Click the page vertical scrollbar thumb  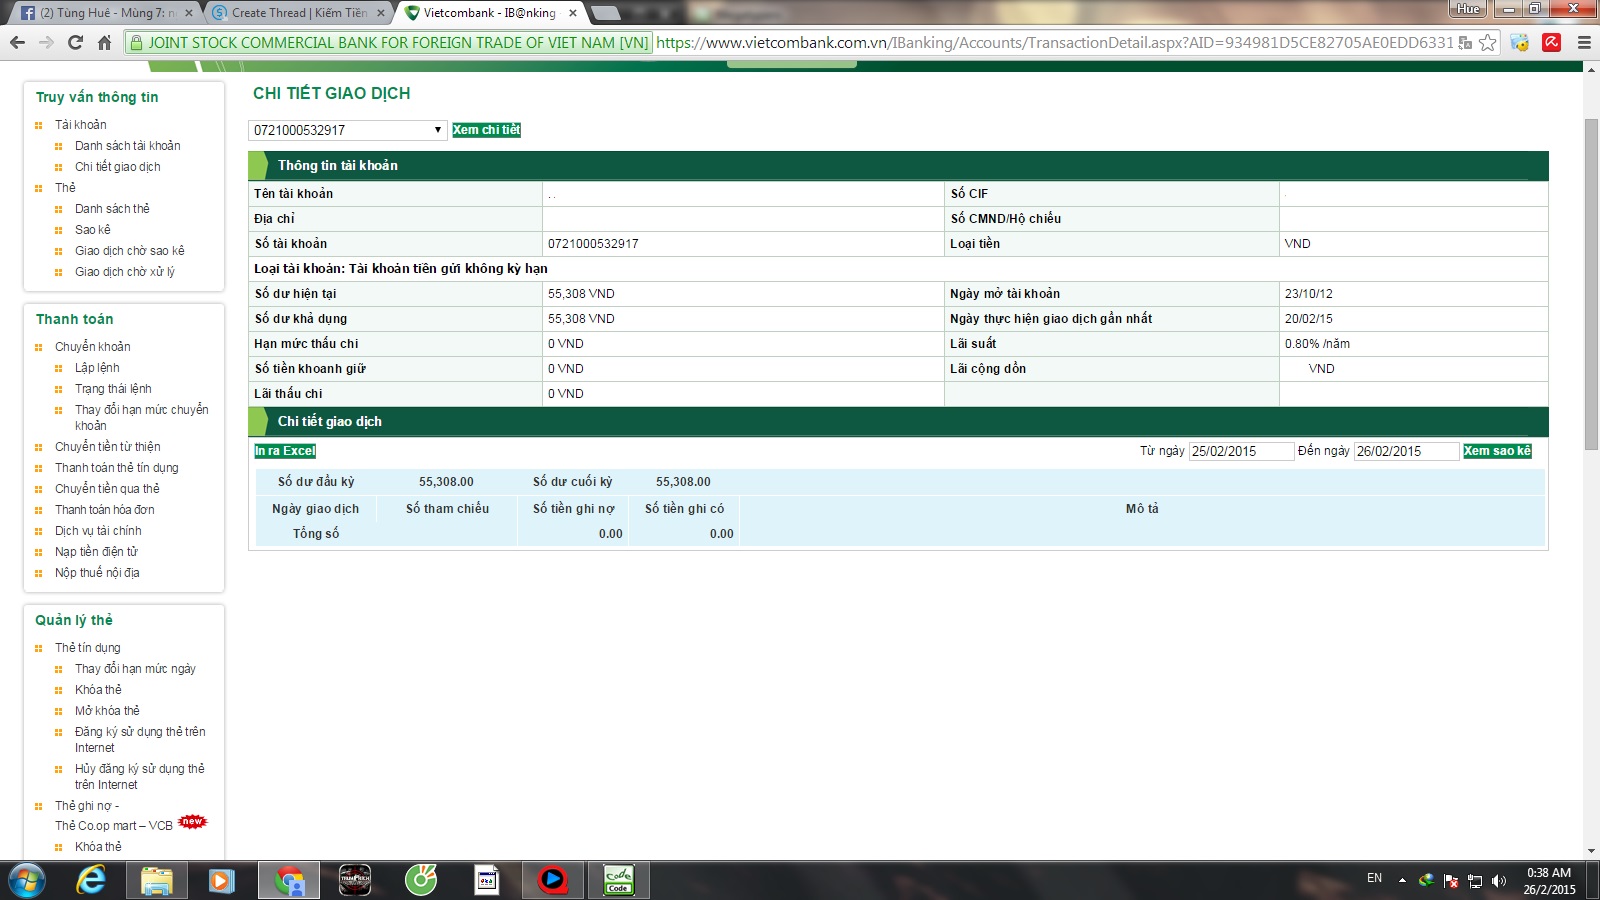1591,284
